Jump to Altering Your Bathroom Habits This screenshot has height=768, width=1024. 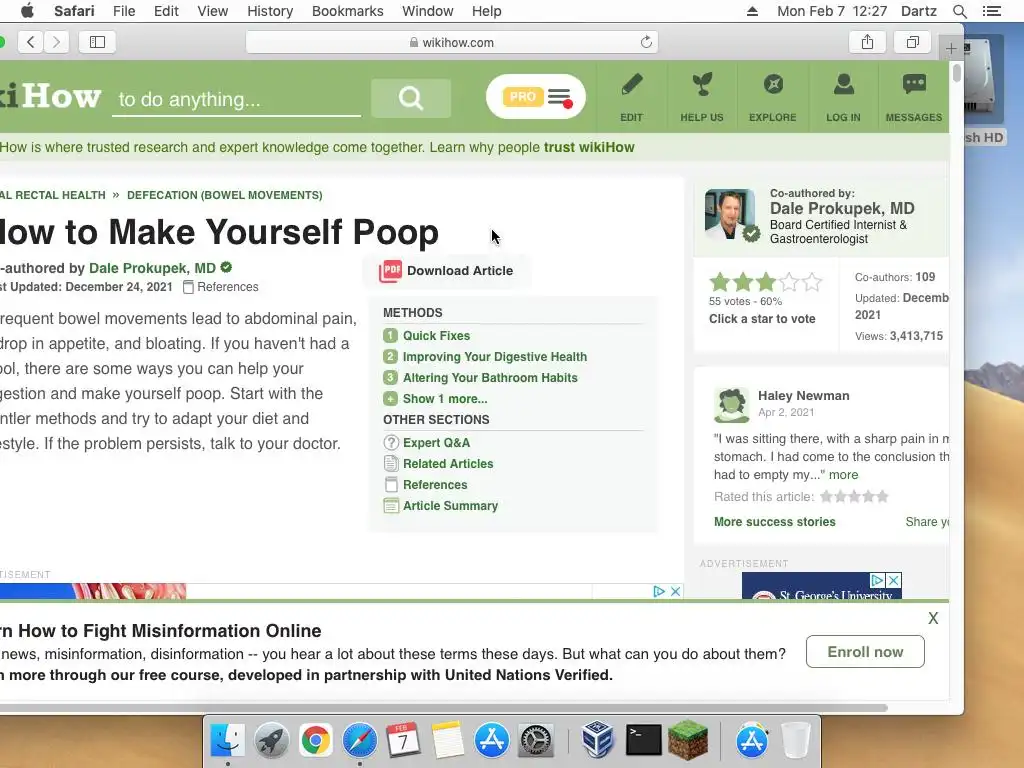490,378
